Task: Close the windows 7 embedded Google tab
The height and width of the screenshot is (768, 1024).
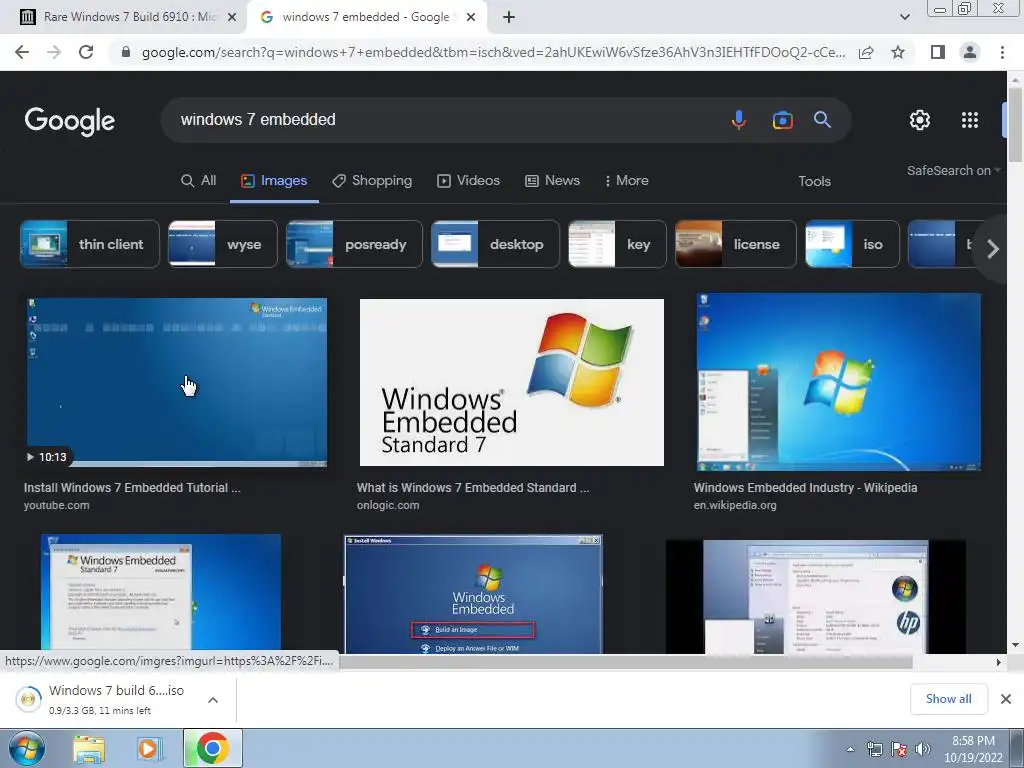Action: click(x=471, y=17)
